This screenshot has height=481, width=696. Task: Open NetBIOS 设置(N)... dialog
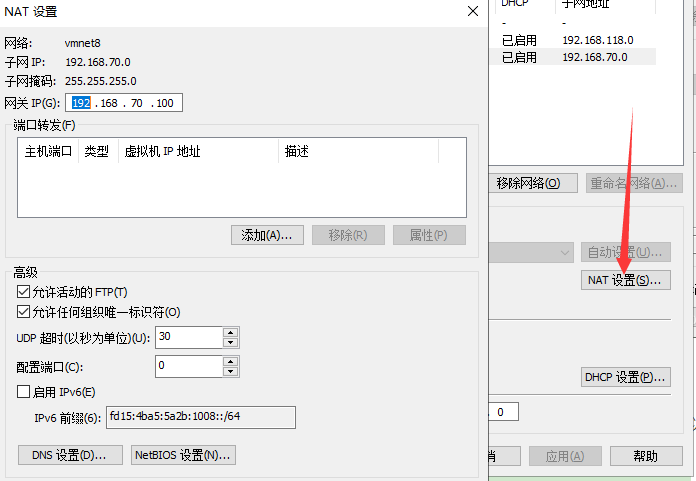[x=183, y=455]
